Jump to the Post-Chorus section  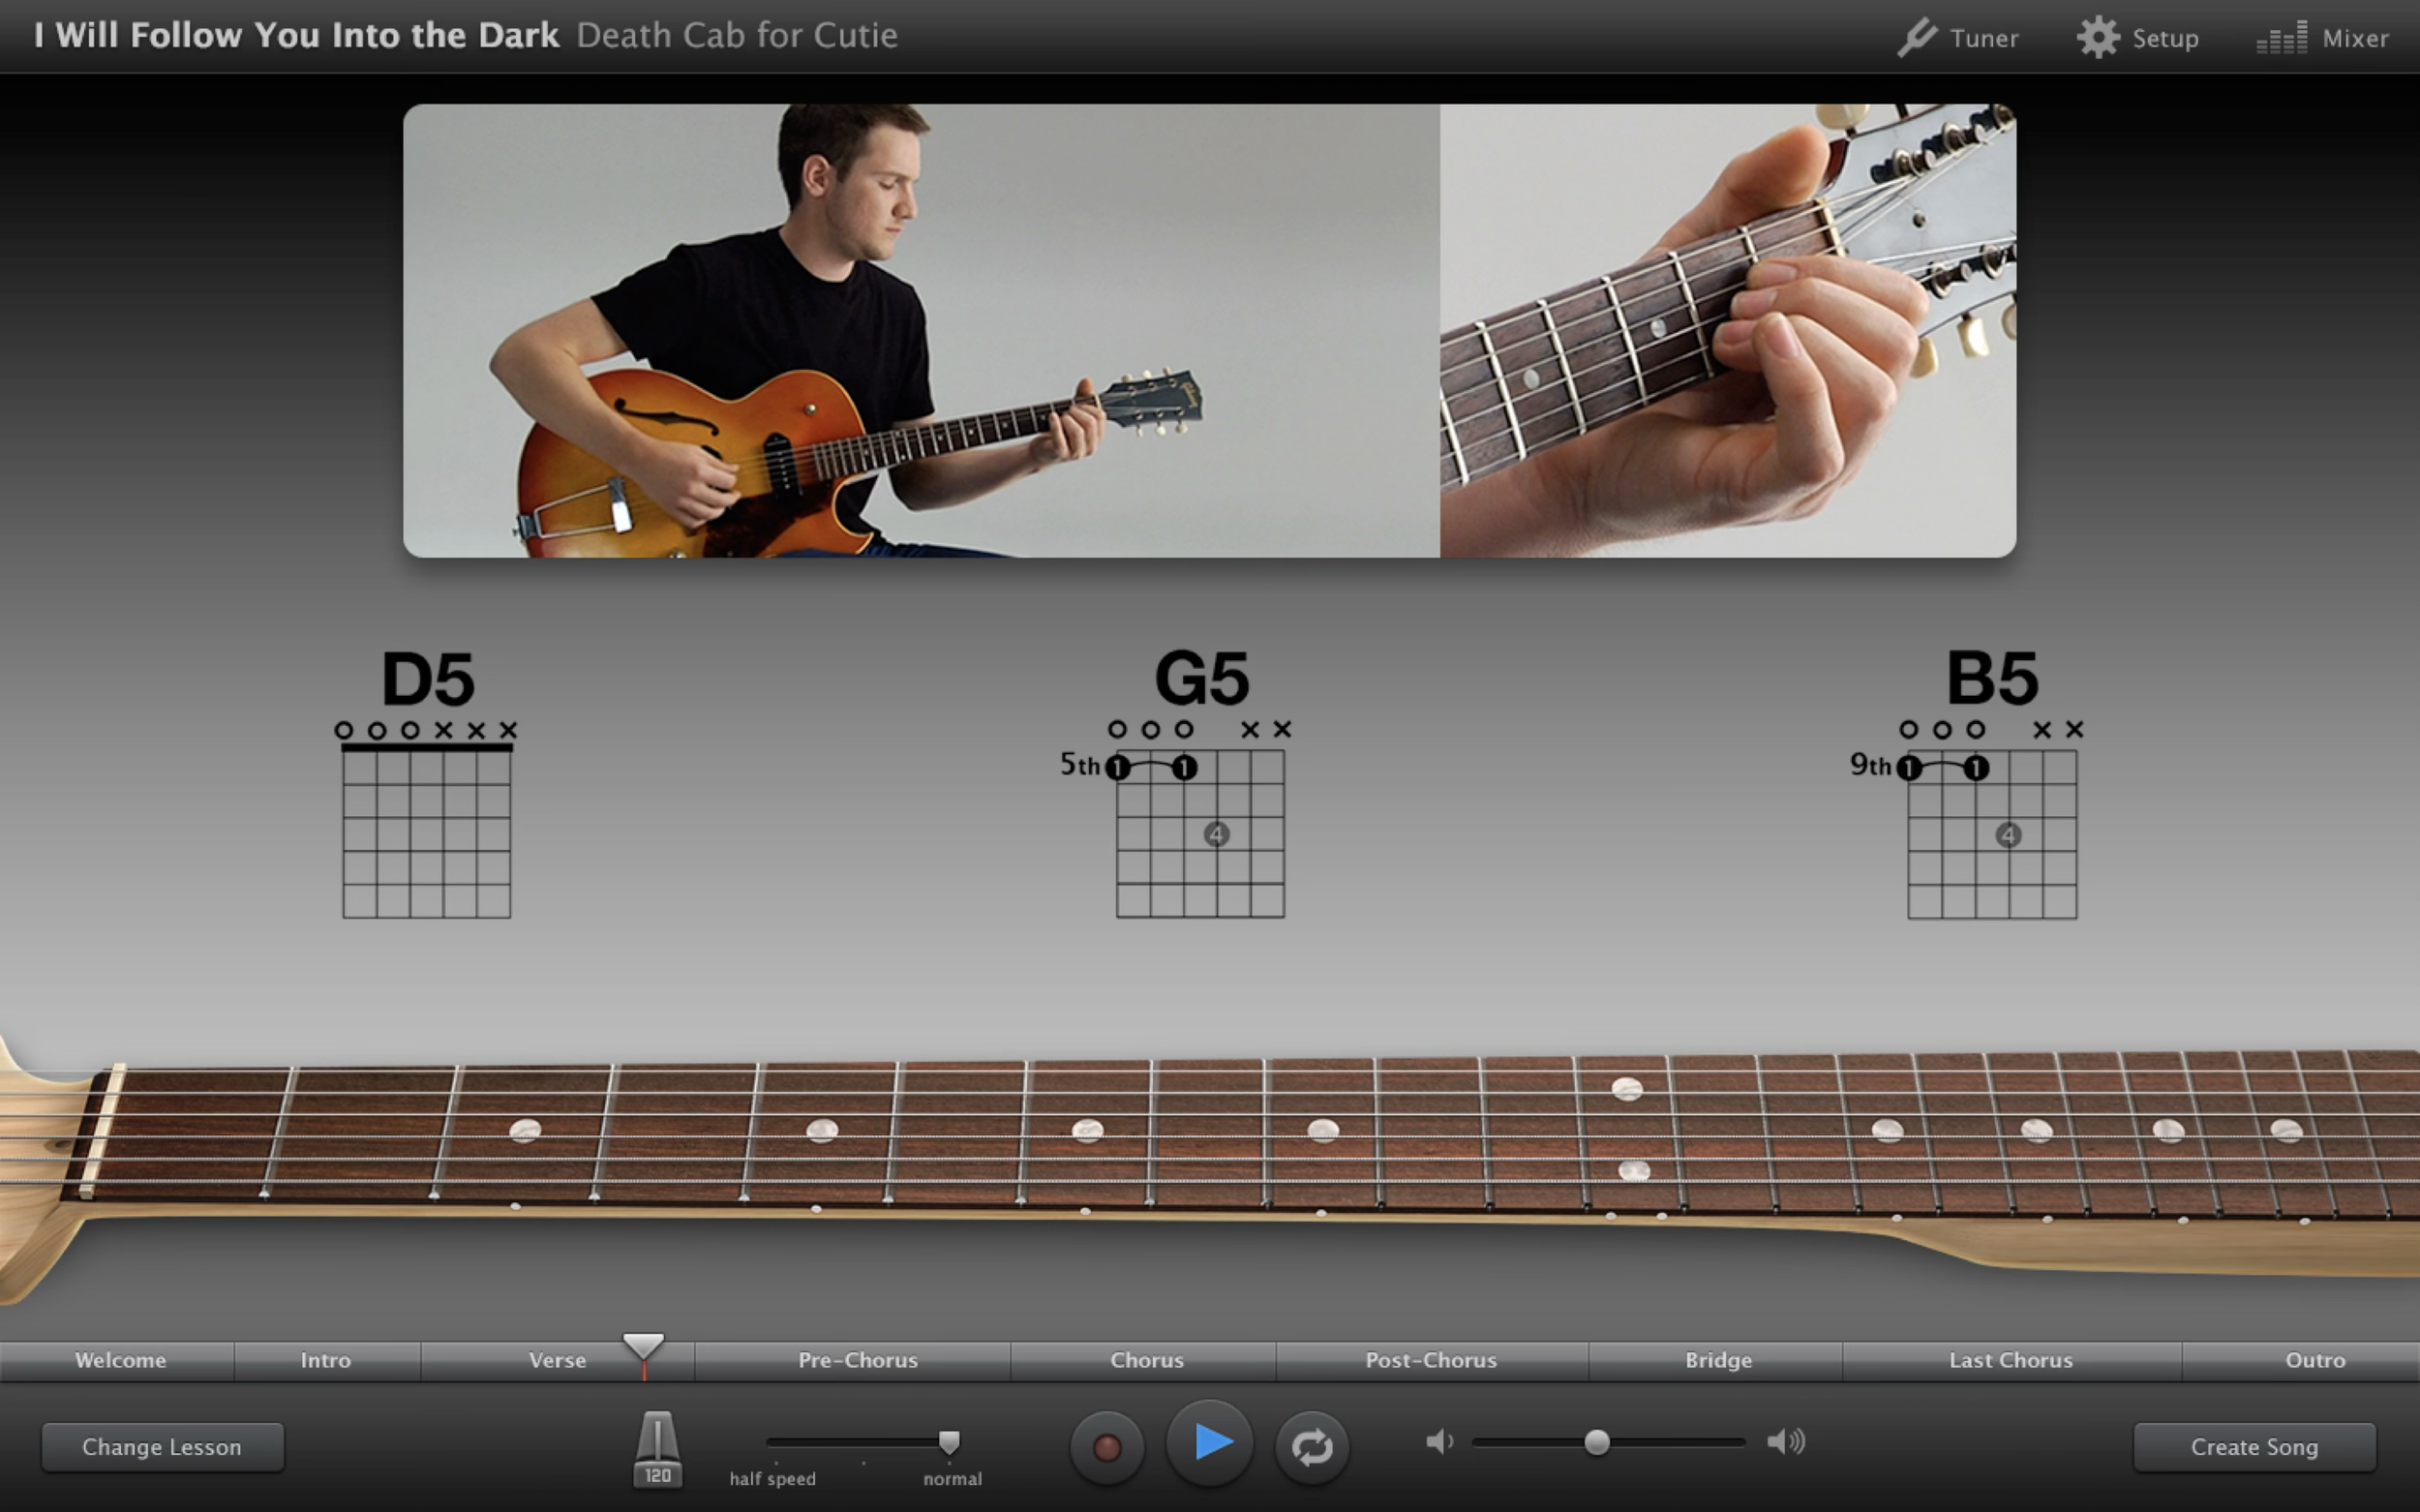tap(1432, 1361)
